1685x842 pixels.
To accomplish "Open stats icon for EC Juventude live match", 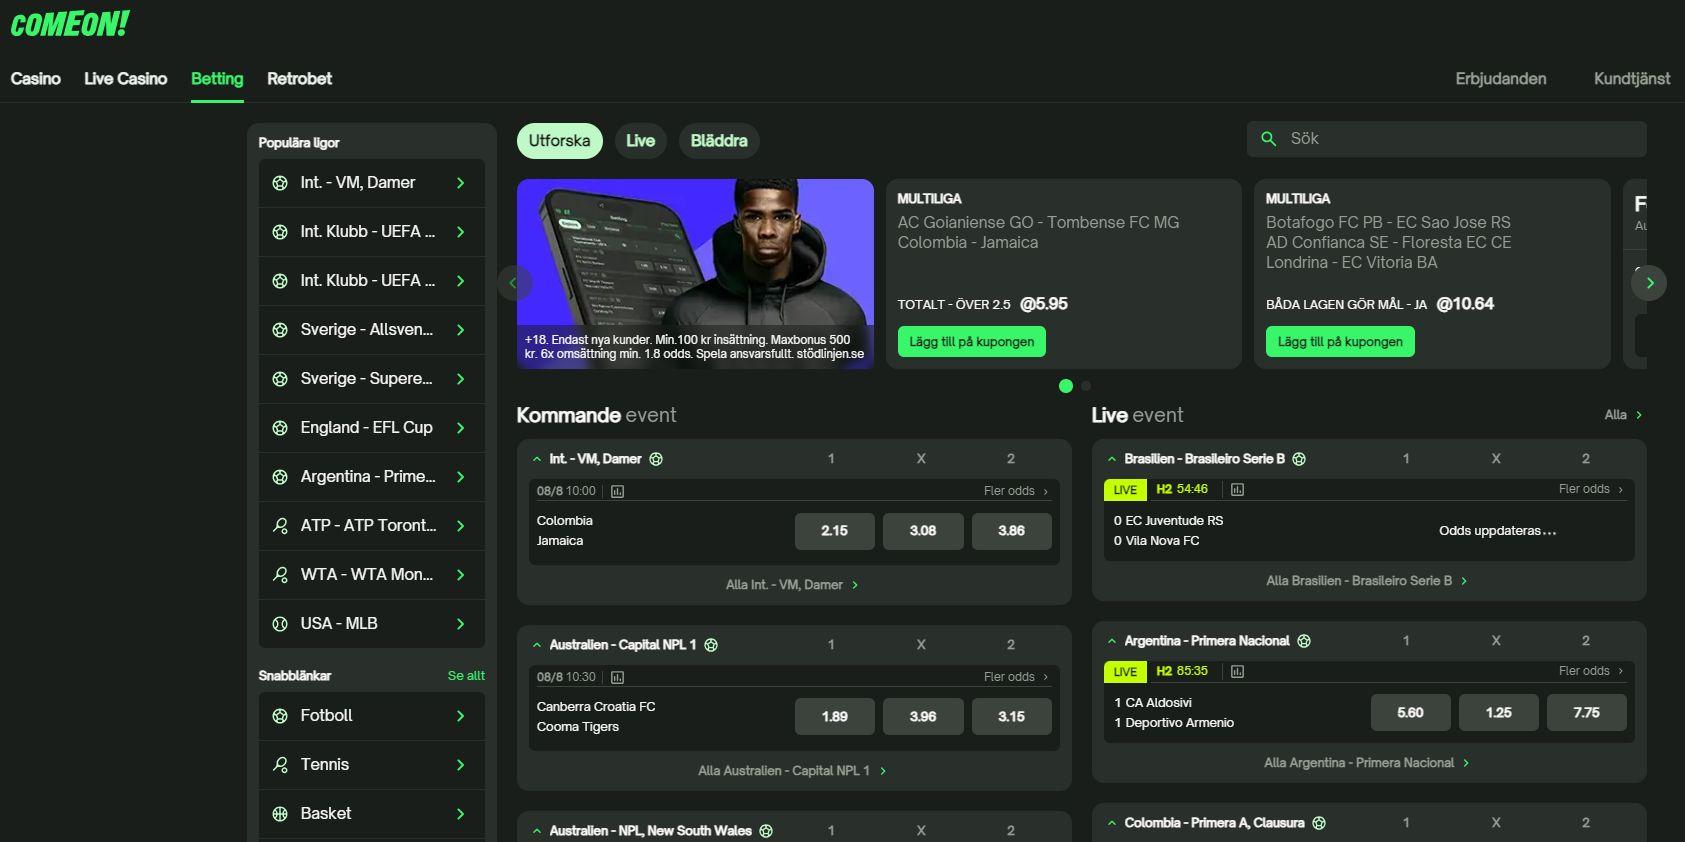I will point(1237,489).
